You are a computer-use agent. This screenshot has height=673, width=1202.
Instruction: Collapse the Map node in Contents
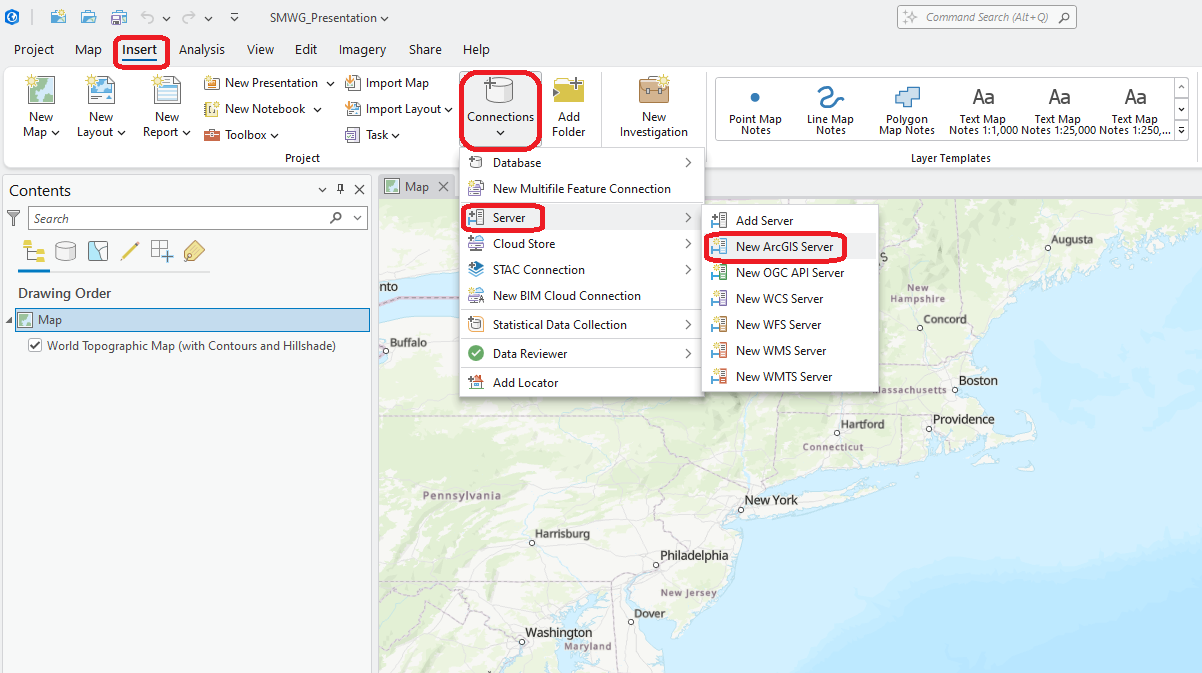pos(9,320)
